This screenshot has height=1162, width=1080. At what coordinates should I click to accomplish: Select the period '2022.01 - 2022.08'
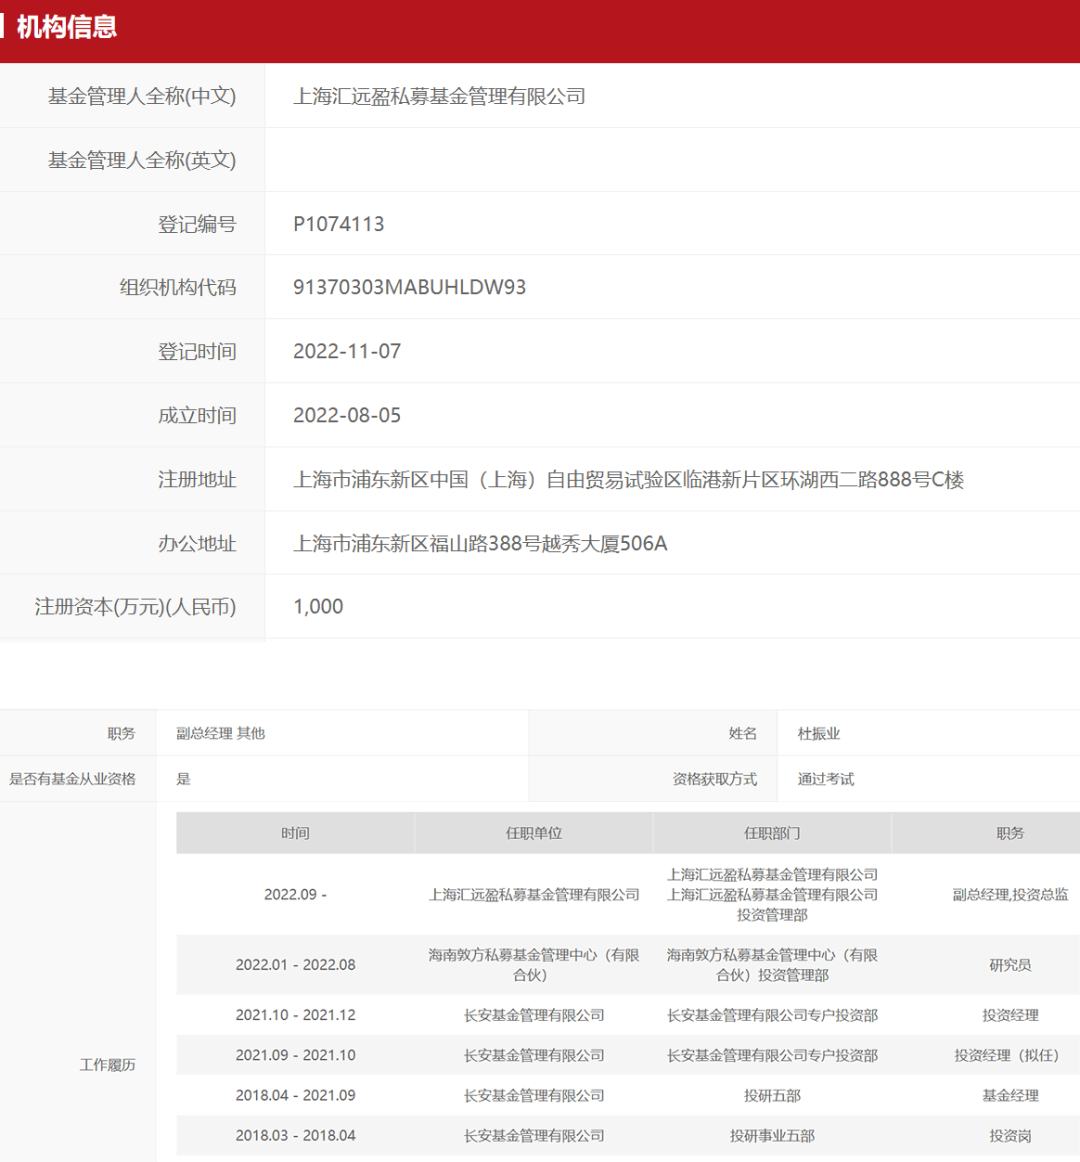(295, 965)
